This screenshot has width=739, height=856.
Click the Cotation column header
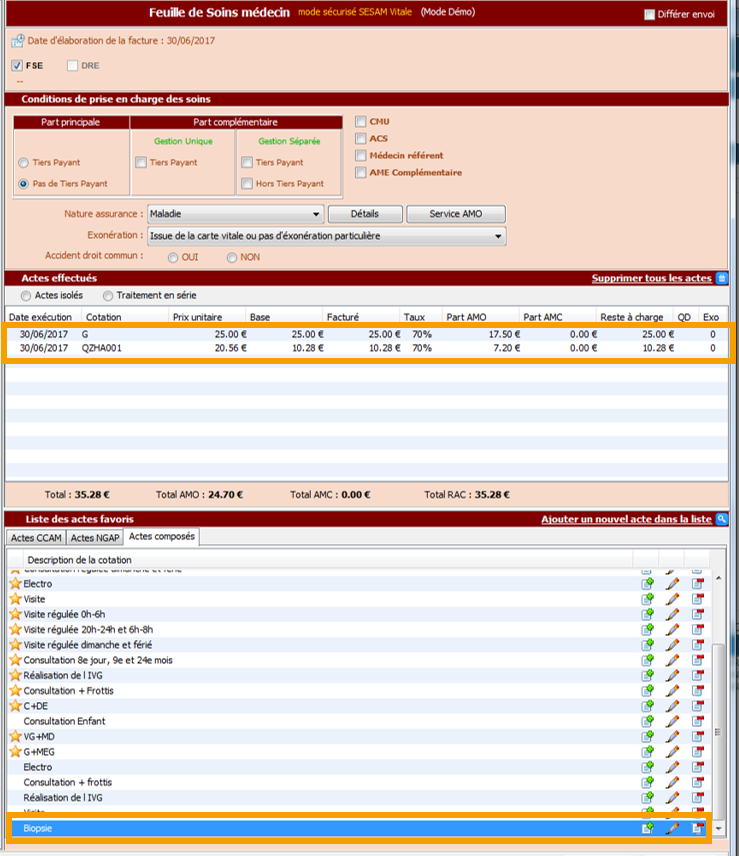point(124,317)
